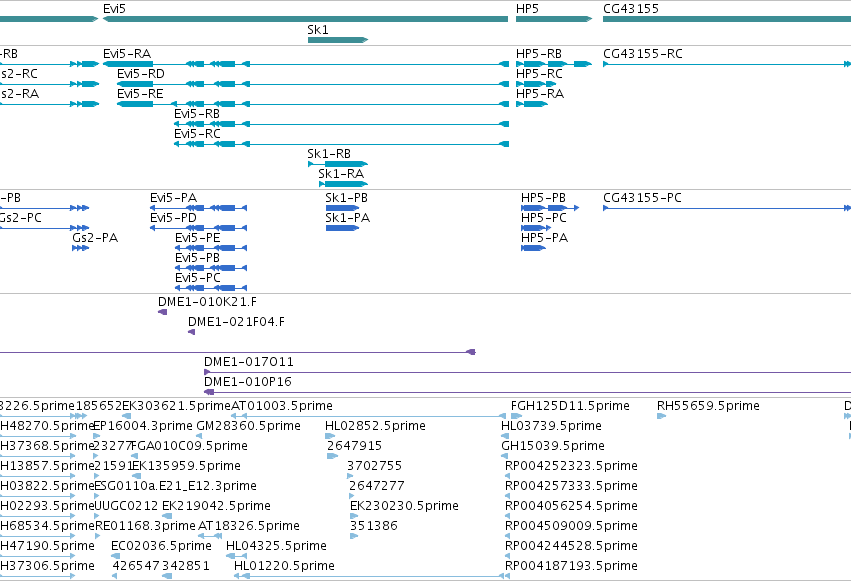Select the Sk1-RB transcript label
Viewport: 851px width, 581px height.
[329, 154]
